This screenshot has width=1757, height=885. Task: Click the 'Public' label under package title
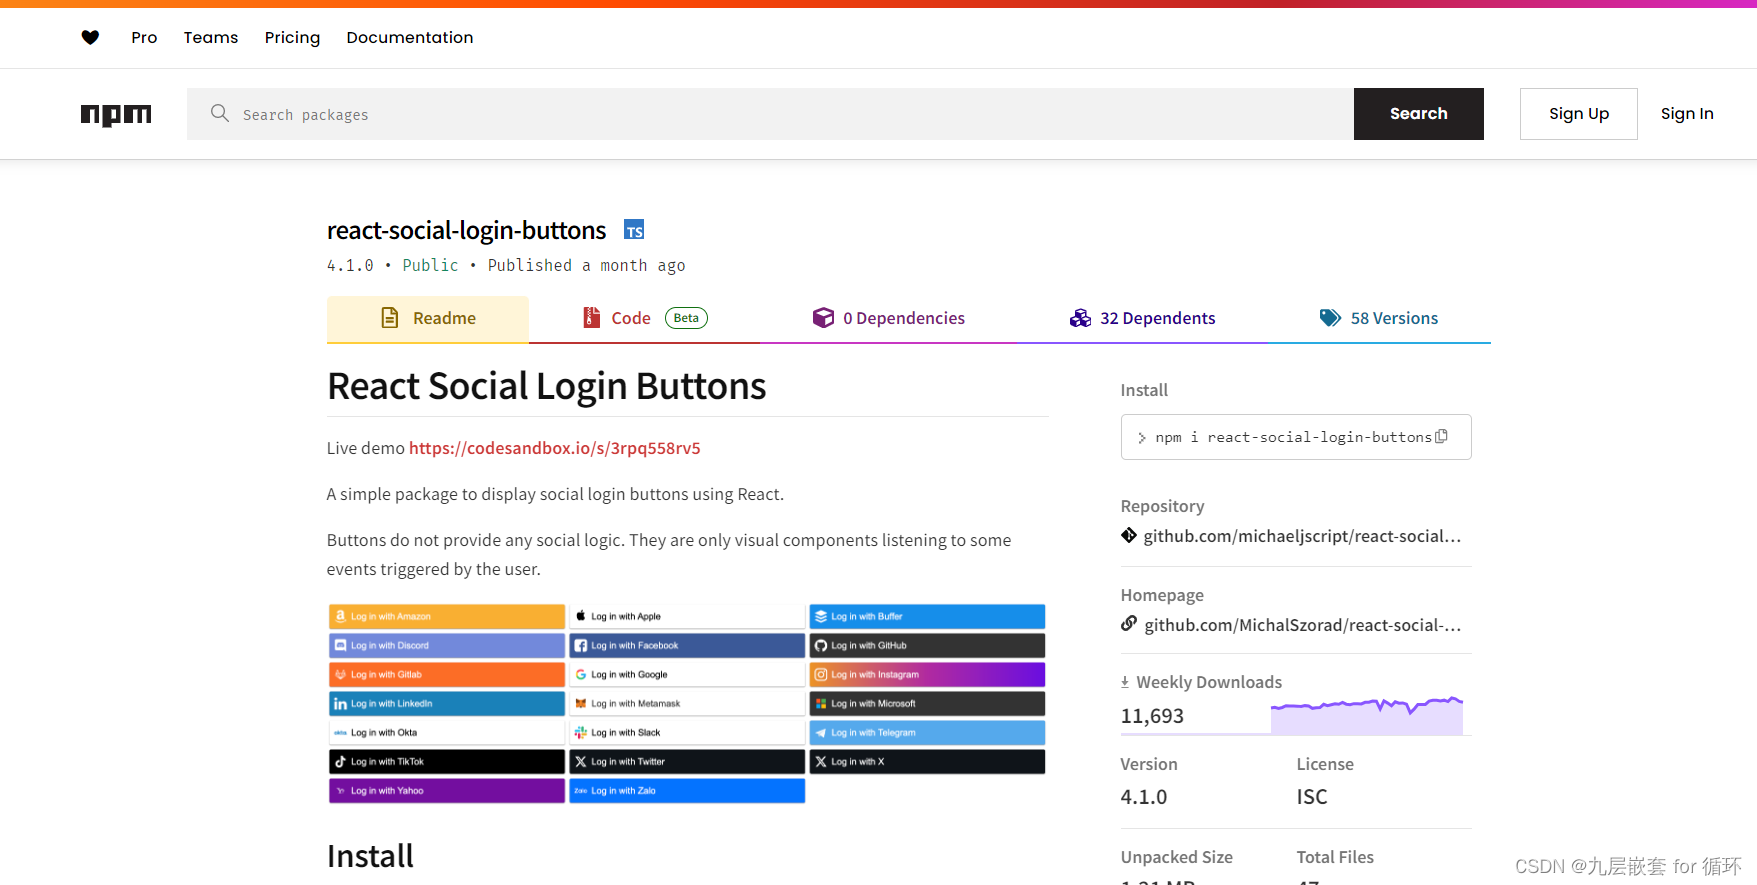(430, 265)
